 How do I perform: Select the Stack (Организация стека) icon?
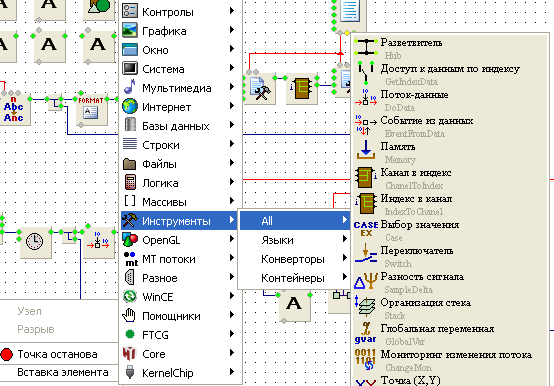[366, 305]
